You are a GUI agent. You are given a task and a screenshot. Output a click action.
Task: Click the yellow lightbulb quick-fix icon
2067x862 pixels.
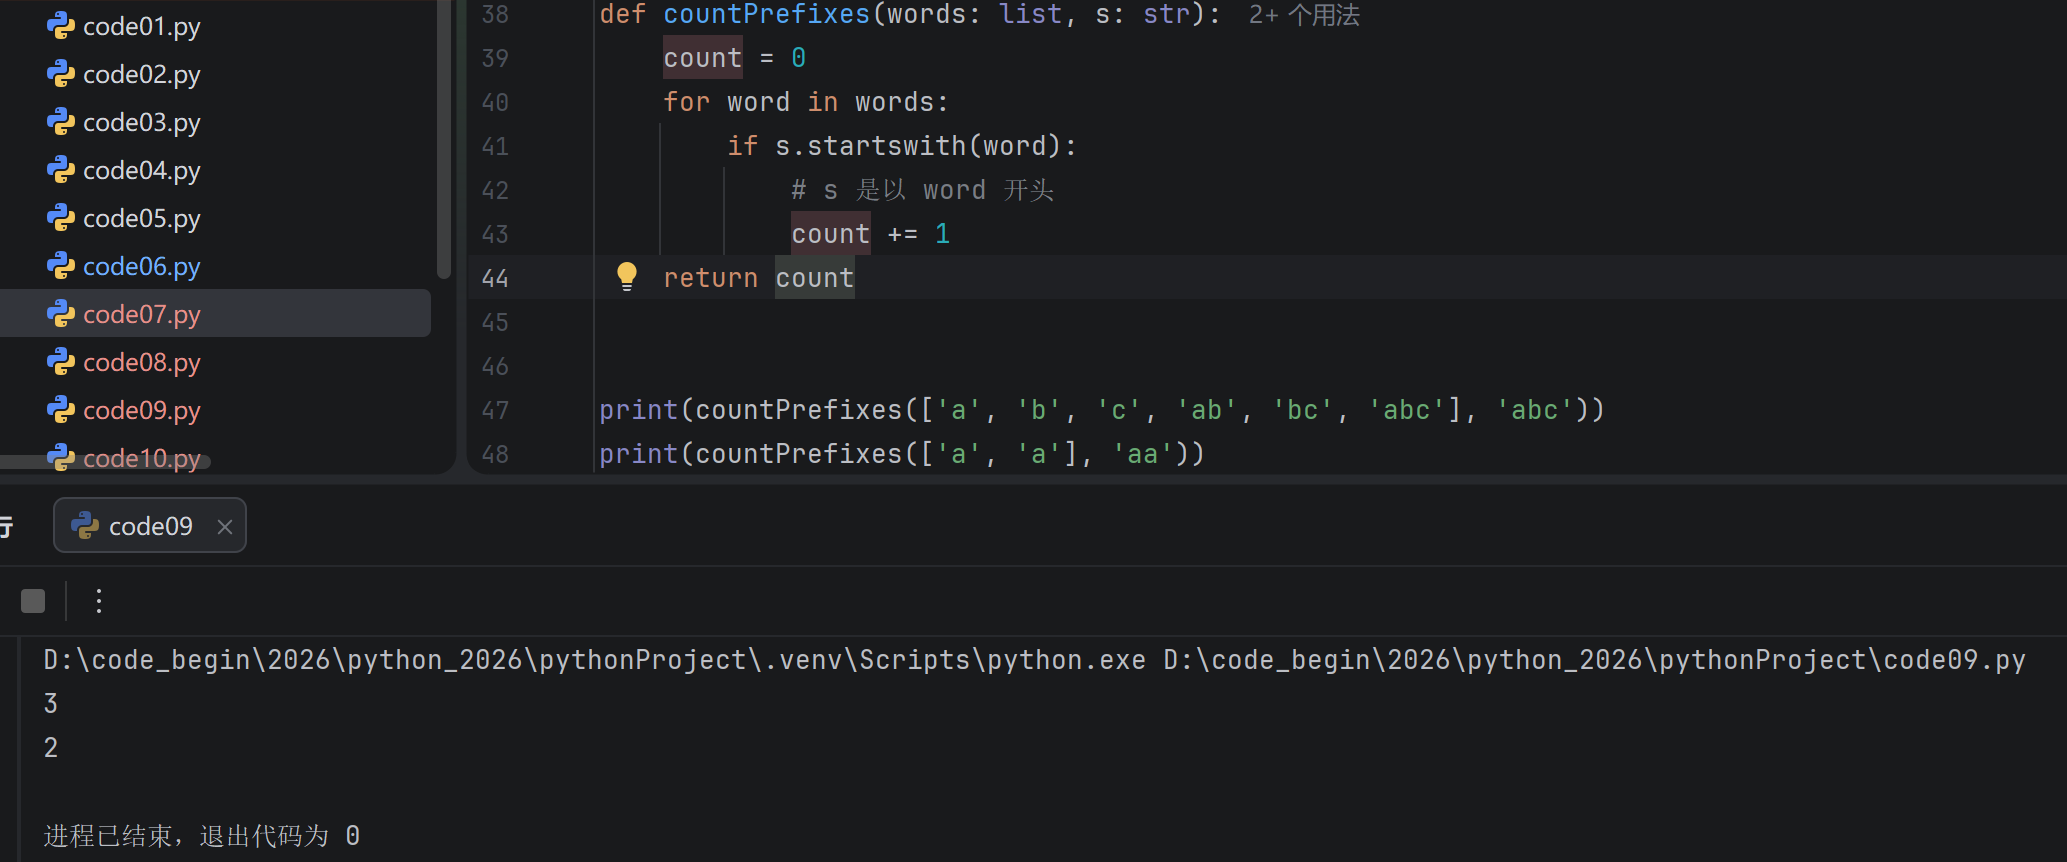tap(627, 276)
